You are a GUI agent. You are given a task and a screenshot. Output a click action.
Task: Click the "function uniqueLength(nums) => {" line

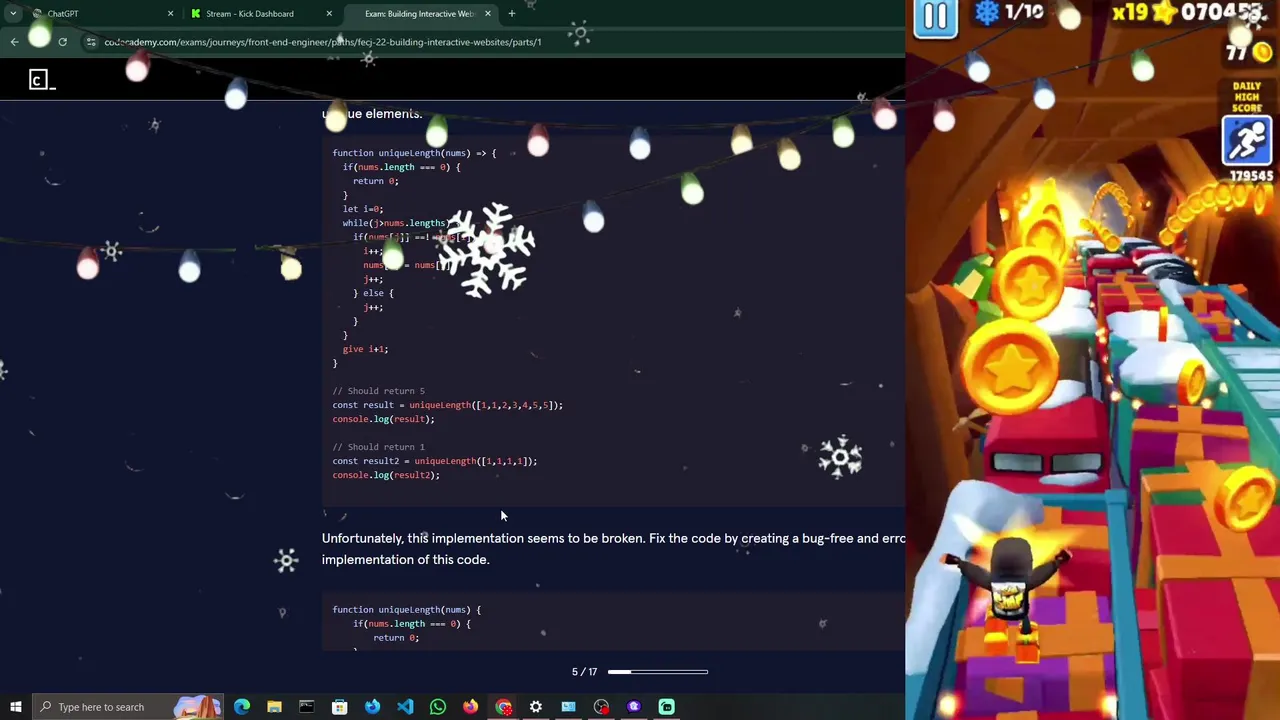point(414,153)
